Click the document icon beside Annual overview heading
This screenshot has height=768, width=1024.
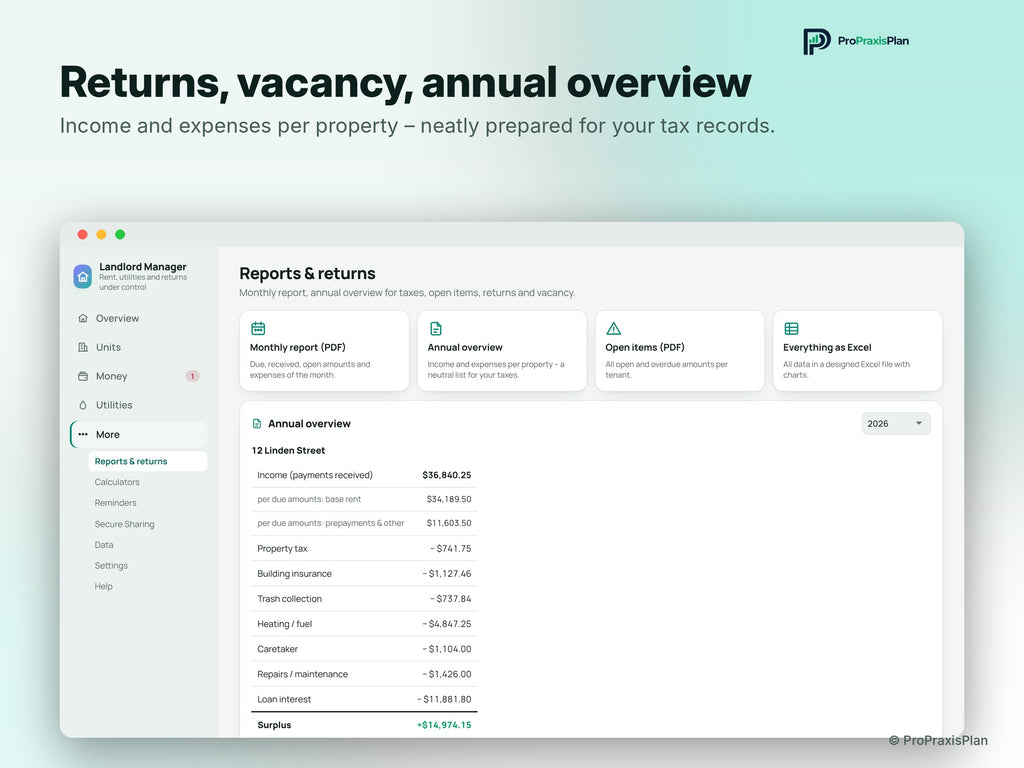pos(257,424)
